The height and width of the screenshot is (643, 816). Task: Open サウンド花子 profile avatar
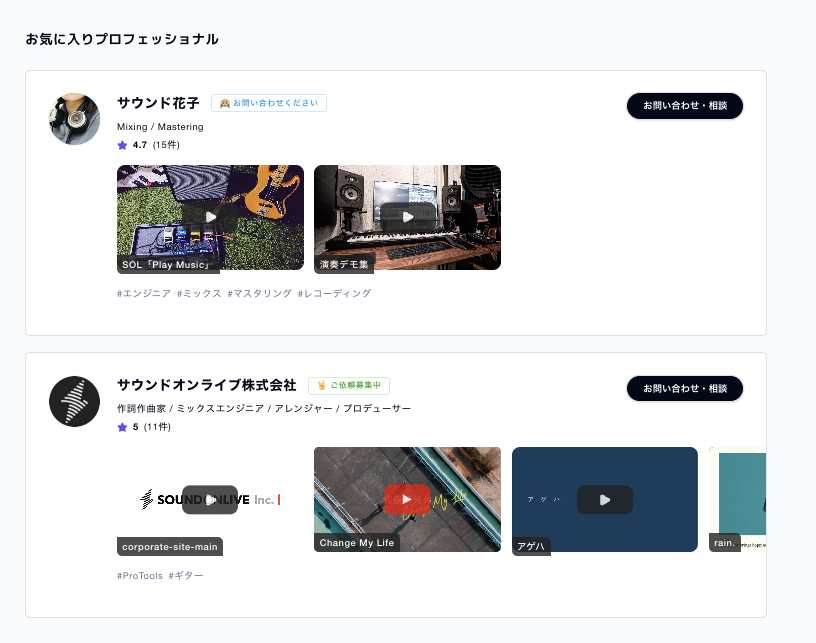(x=74, y=119)
